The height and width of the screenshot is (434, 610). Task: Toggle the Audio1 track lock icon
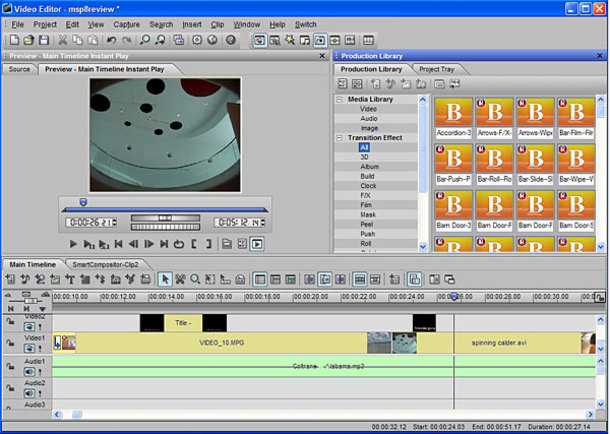pos(10,366)
